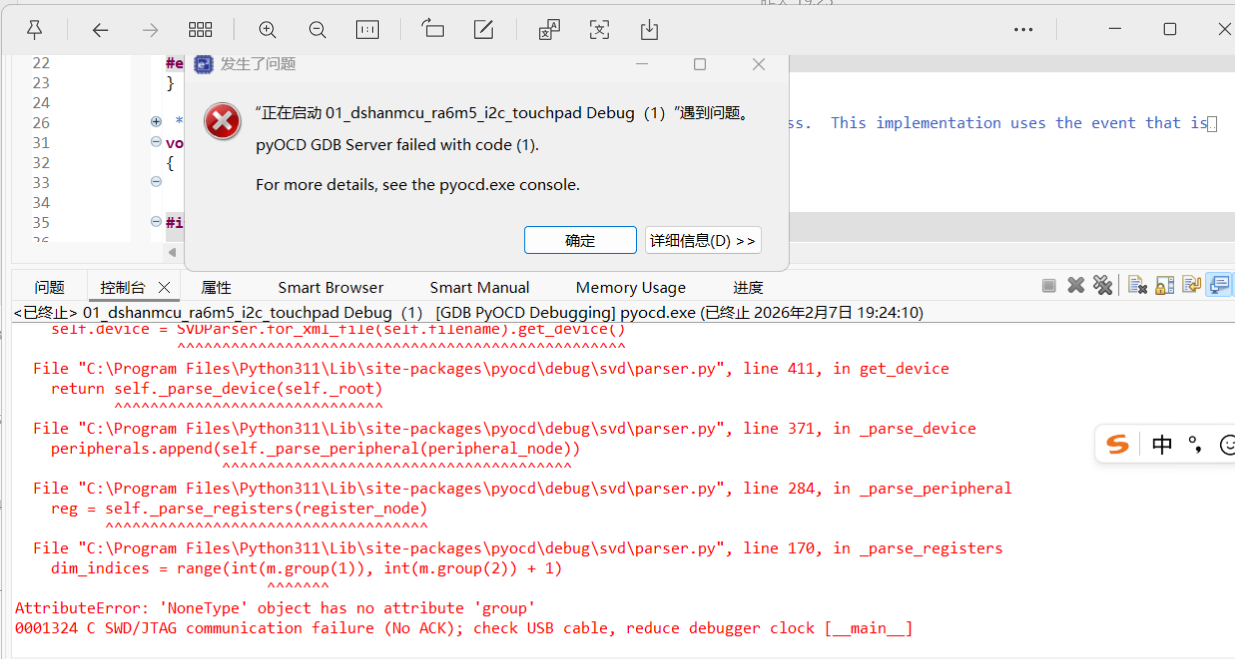The image size is (1235, 659).
Task: Show actual size with the 1:1 icon
Action: click(x=367, y=30)
